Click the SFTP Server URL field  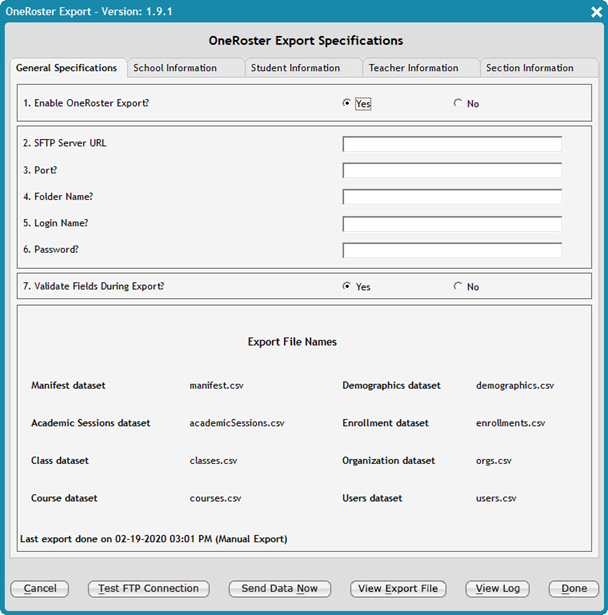[451, 144]
